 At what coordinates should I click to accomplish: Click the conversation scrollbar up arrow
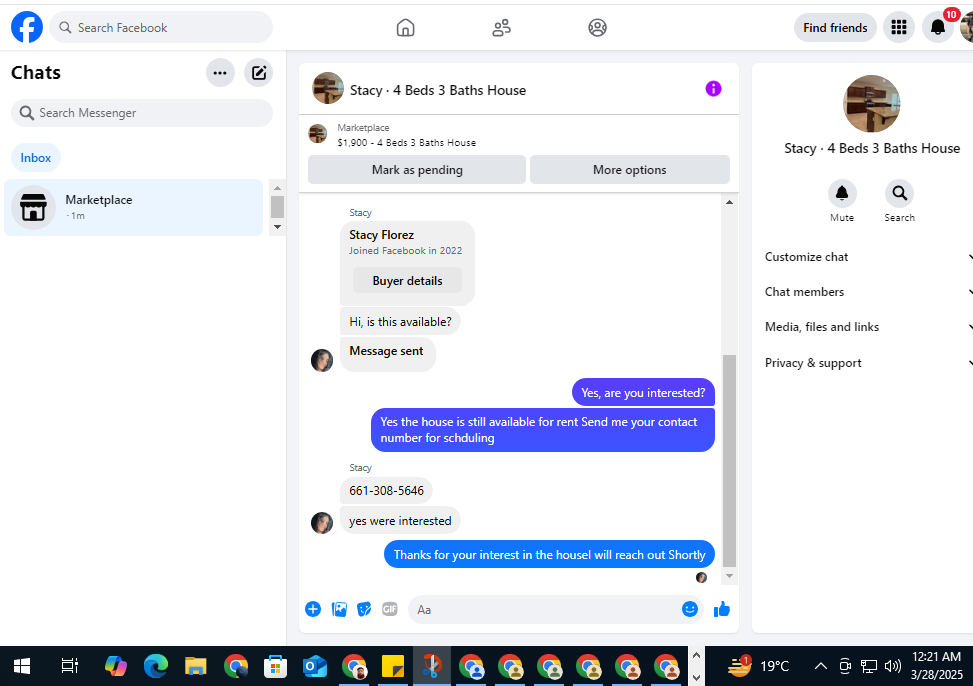click(729, 202)
